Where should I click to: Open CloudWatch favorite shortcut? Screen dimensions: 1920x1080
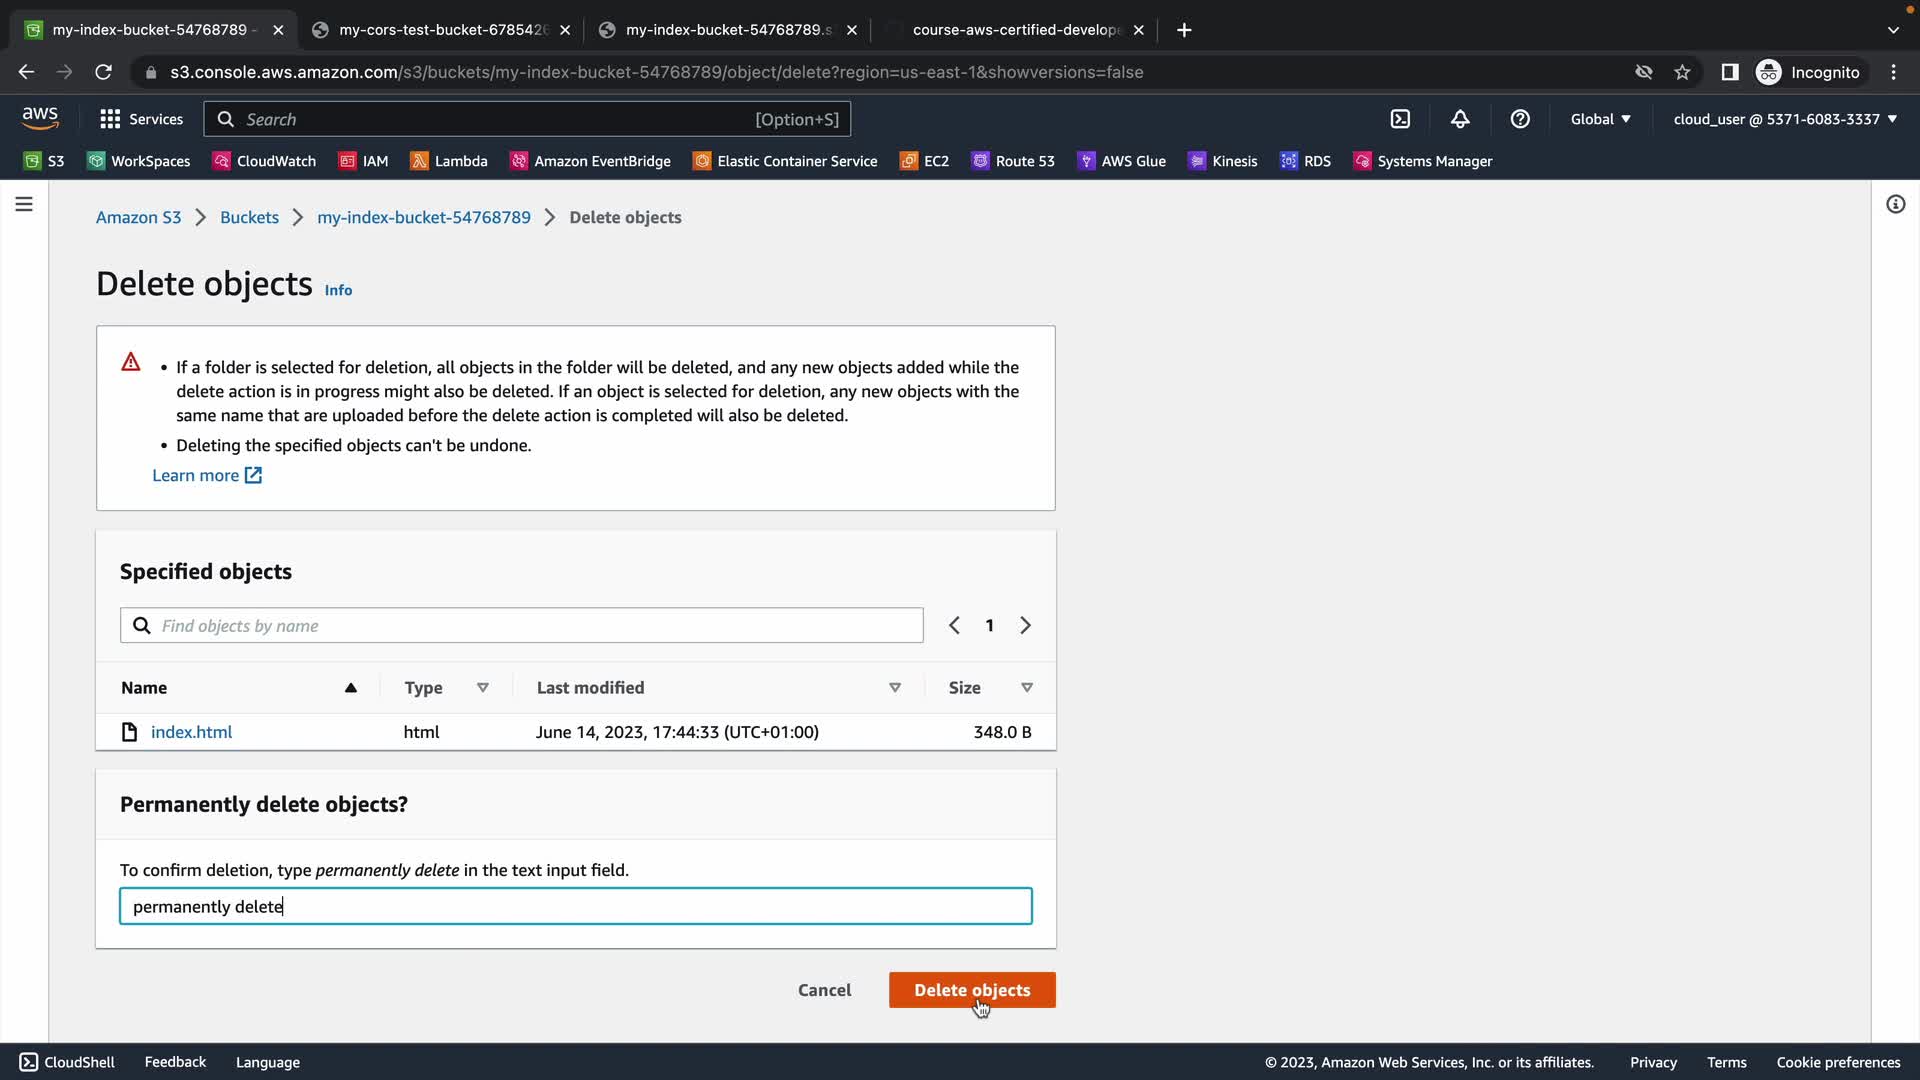[x=264, y=161]
